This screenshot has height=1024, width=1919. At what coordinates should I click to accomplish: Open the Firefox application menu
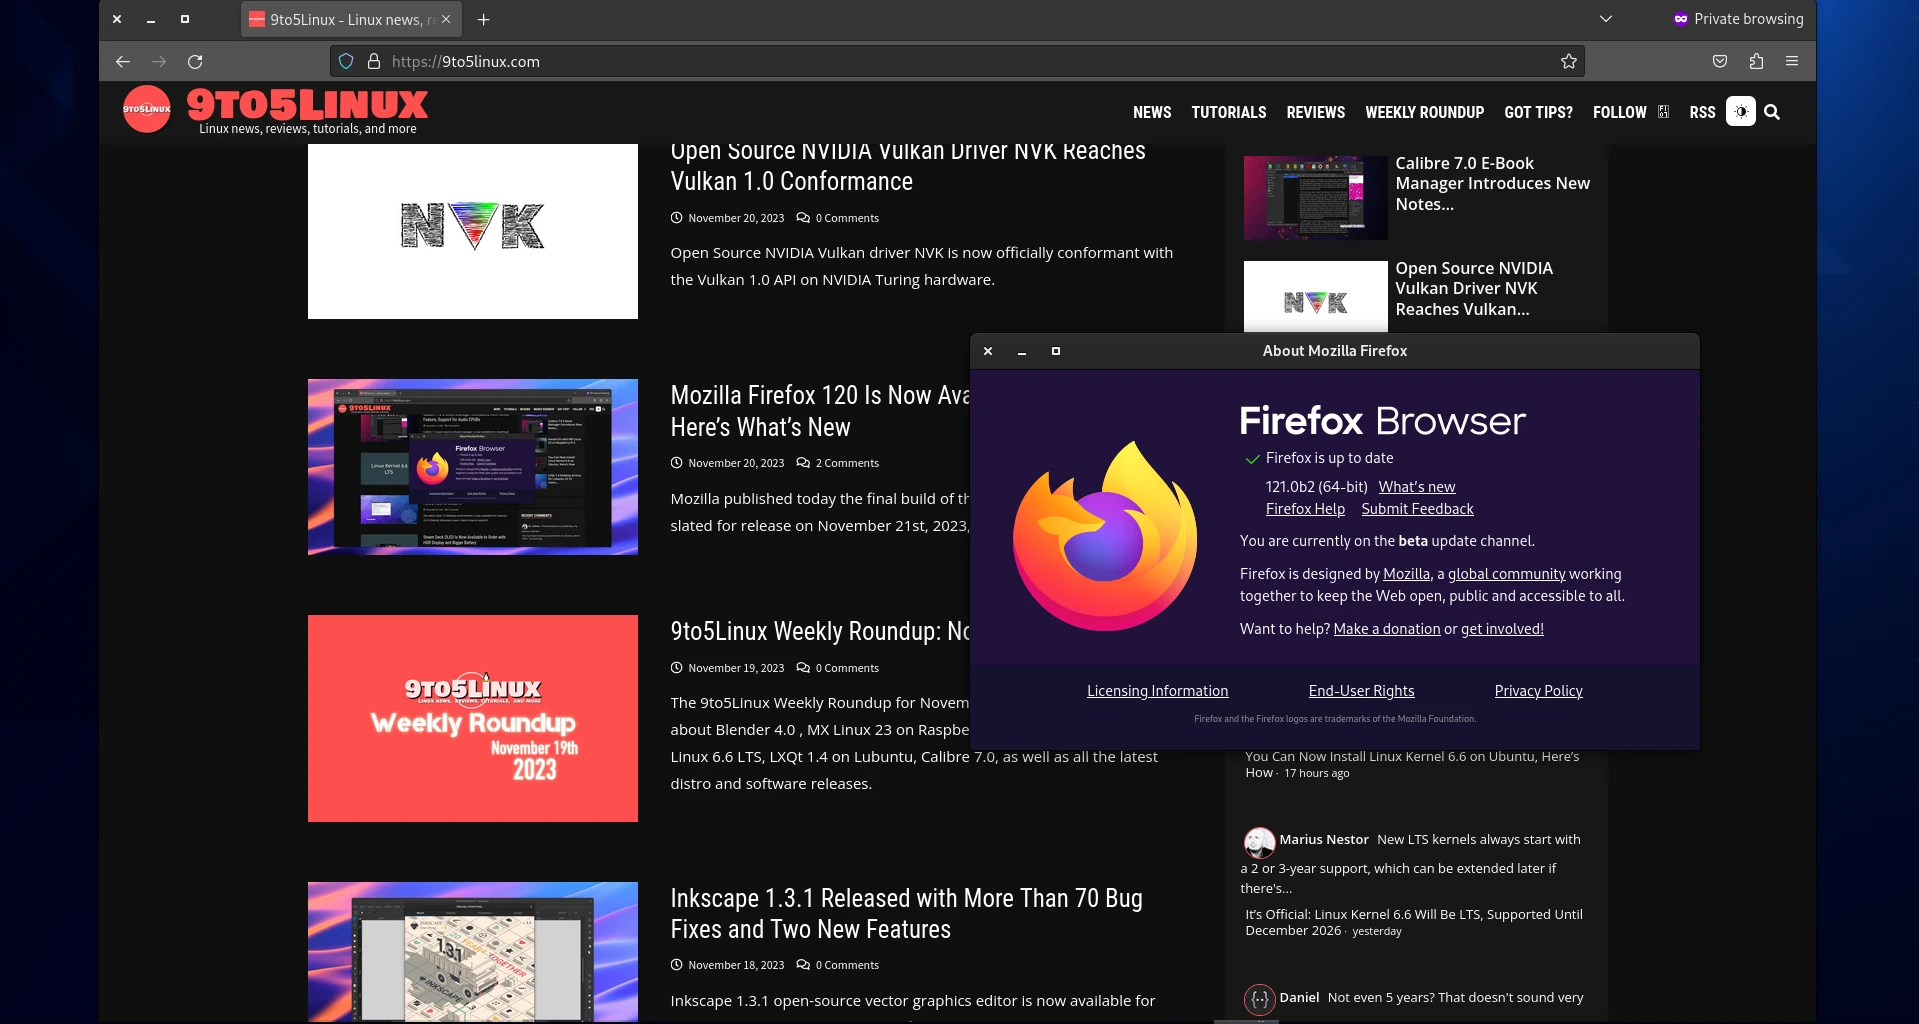click(x=1792, y=61)
